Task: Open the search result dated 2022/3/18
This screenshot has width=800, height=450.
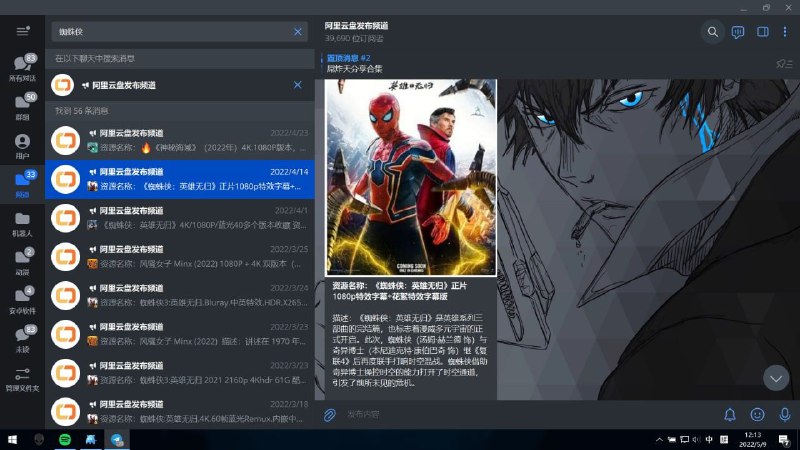Action: pos(180,411)
